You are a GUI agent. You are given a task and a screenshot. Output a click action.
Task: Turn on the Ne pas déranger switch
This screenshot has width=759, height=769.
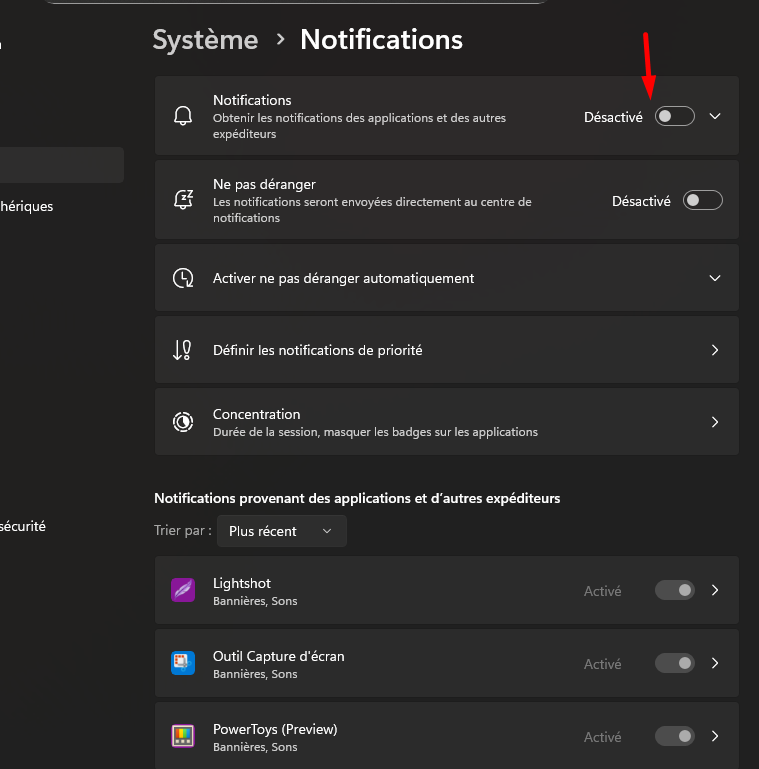pyautogui.click(x=703, y=200)
